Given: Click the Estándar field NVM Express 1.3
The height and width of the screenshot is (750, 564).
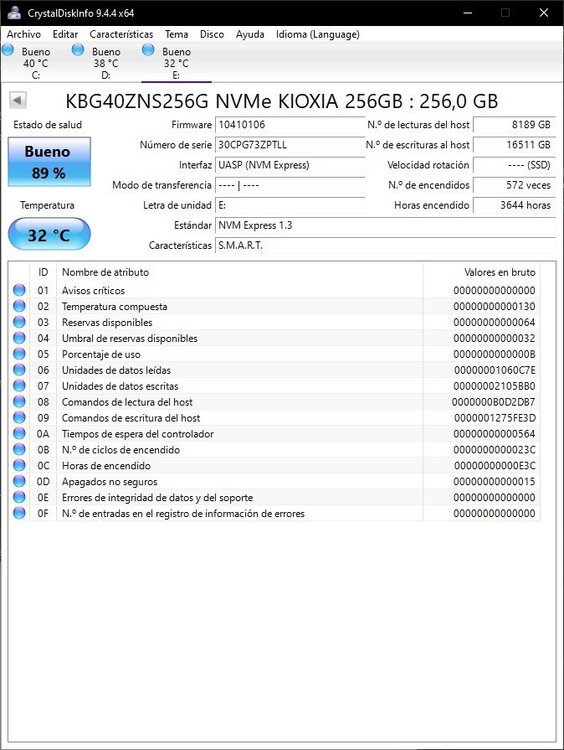Looking at the screenshot, I should (x=385, y=225).
